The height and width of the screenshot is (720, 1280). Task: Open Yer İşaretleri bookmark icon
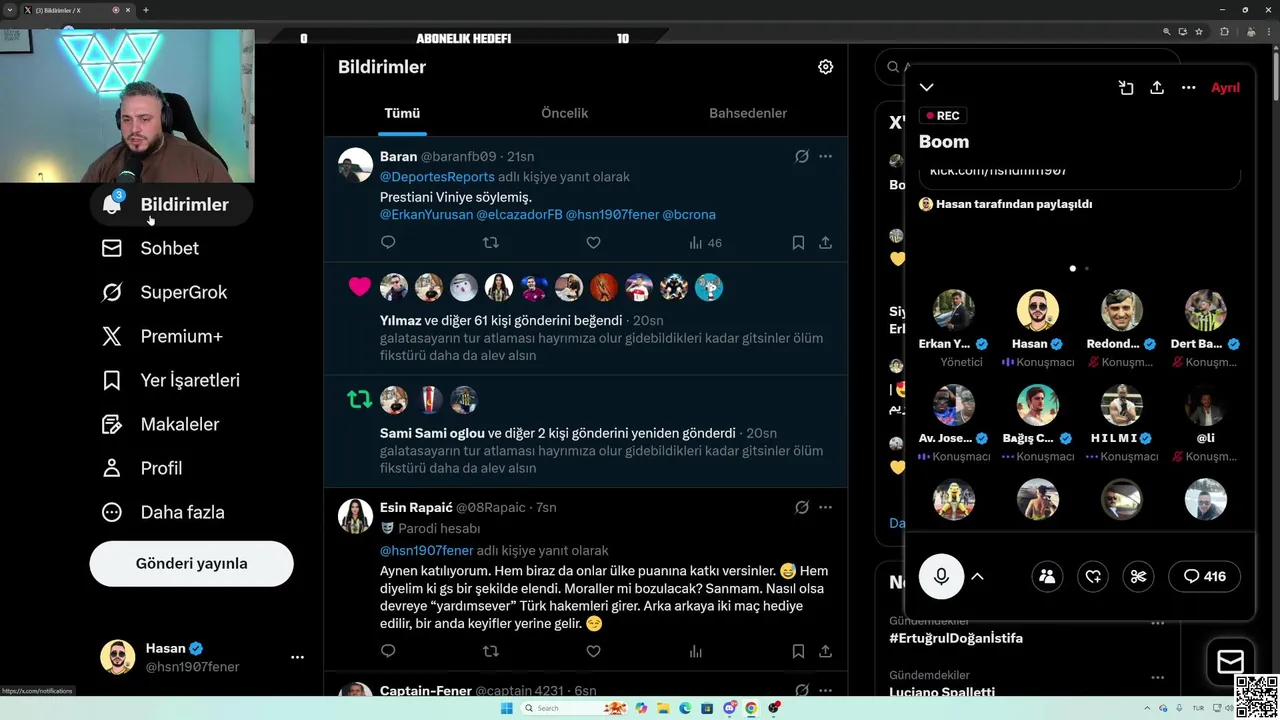[x=112, y=380]
